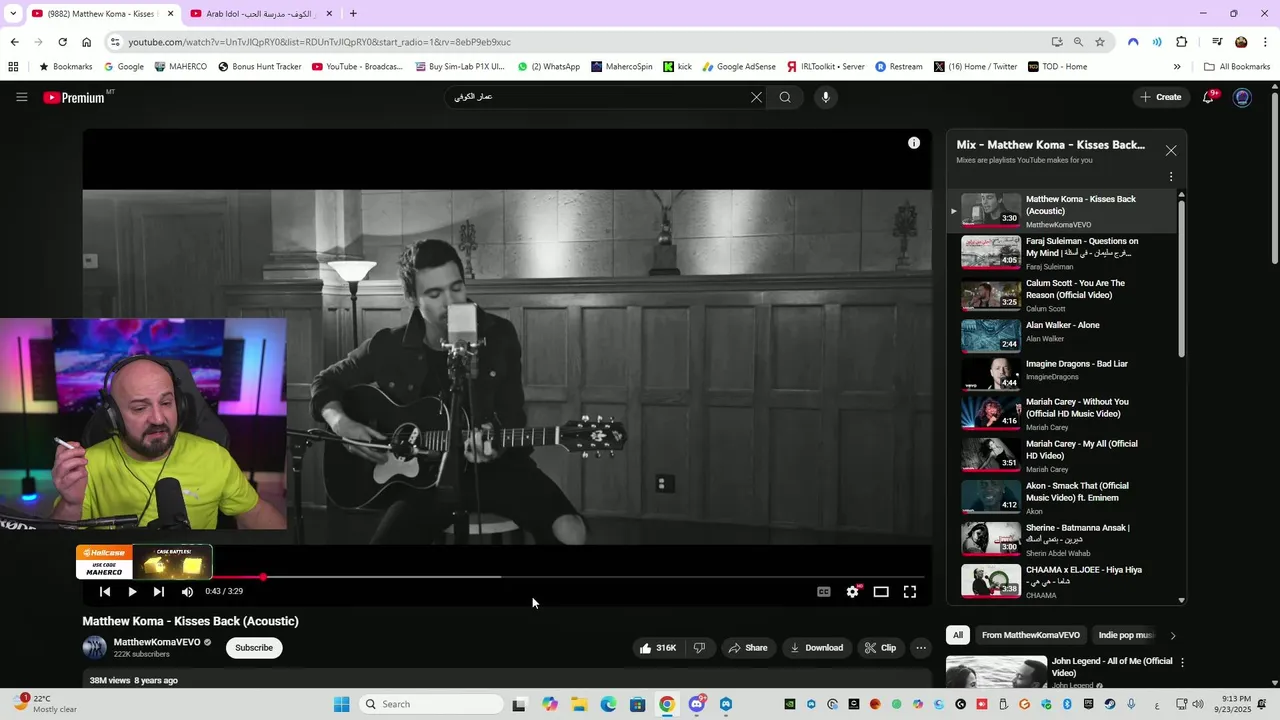Show more filter chips with arrow

[1173, 635]
